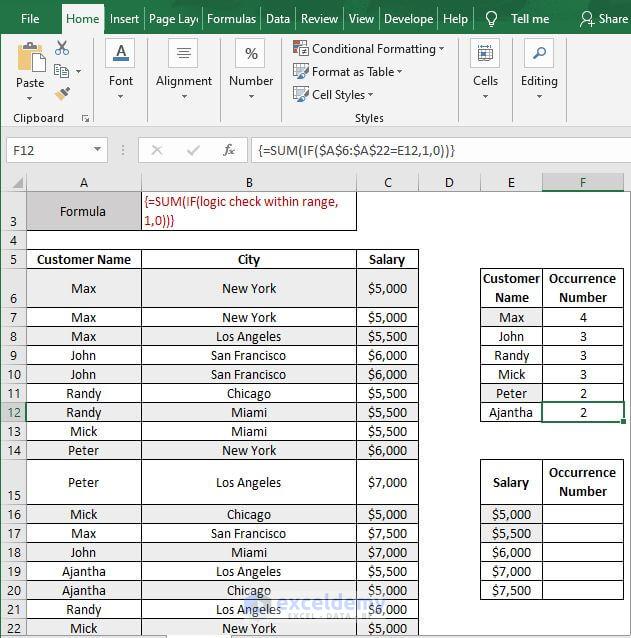631x638 pixels.
Task: Select the Formula label cell
Action: tap(84, 211)
